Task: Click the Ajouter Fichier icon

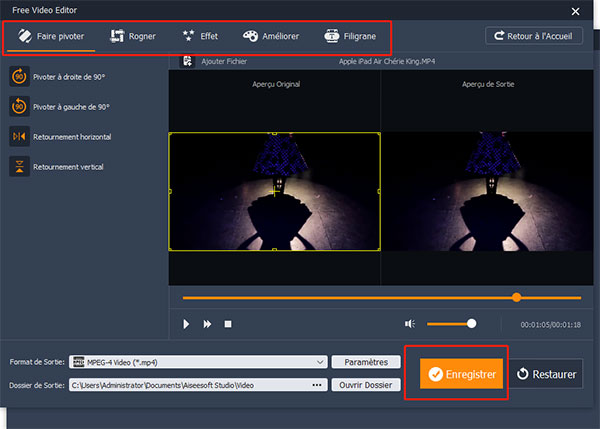Action: (186, 61)
